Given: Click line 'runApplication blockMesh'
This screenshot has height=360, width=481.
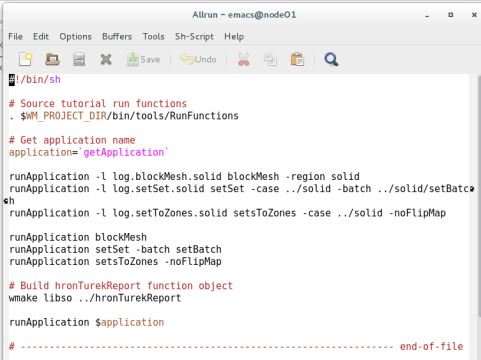Looking at the screenshot, I should [x=78, y=237].
